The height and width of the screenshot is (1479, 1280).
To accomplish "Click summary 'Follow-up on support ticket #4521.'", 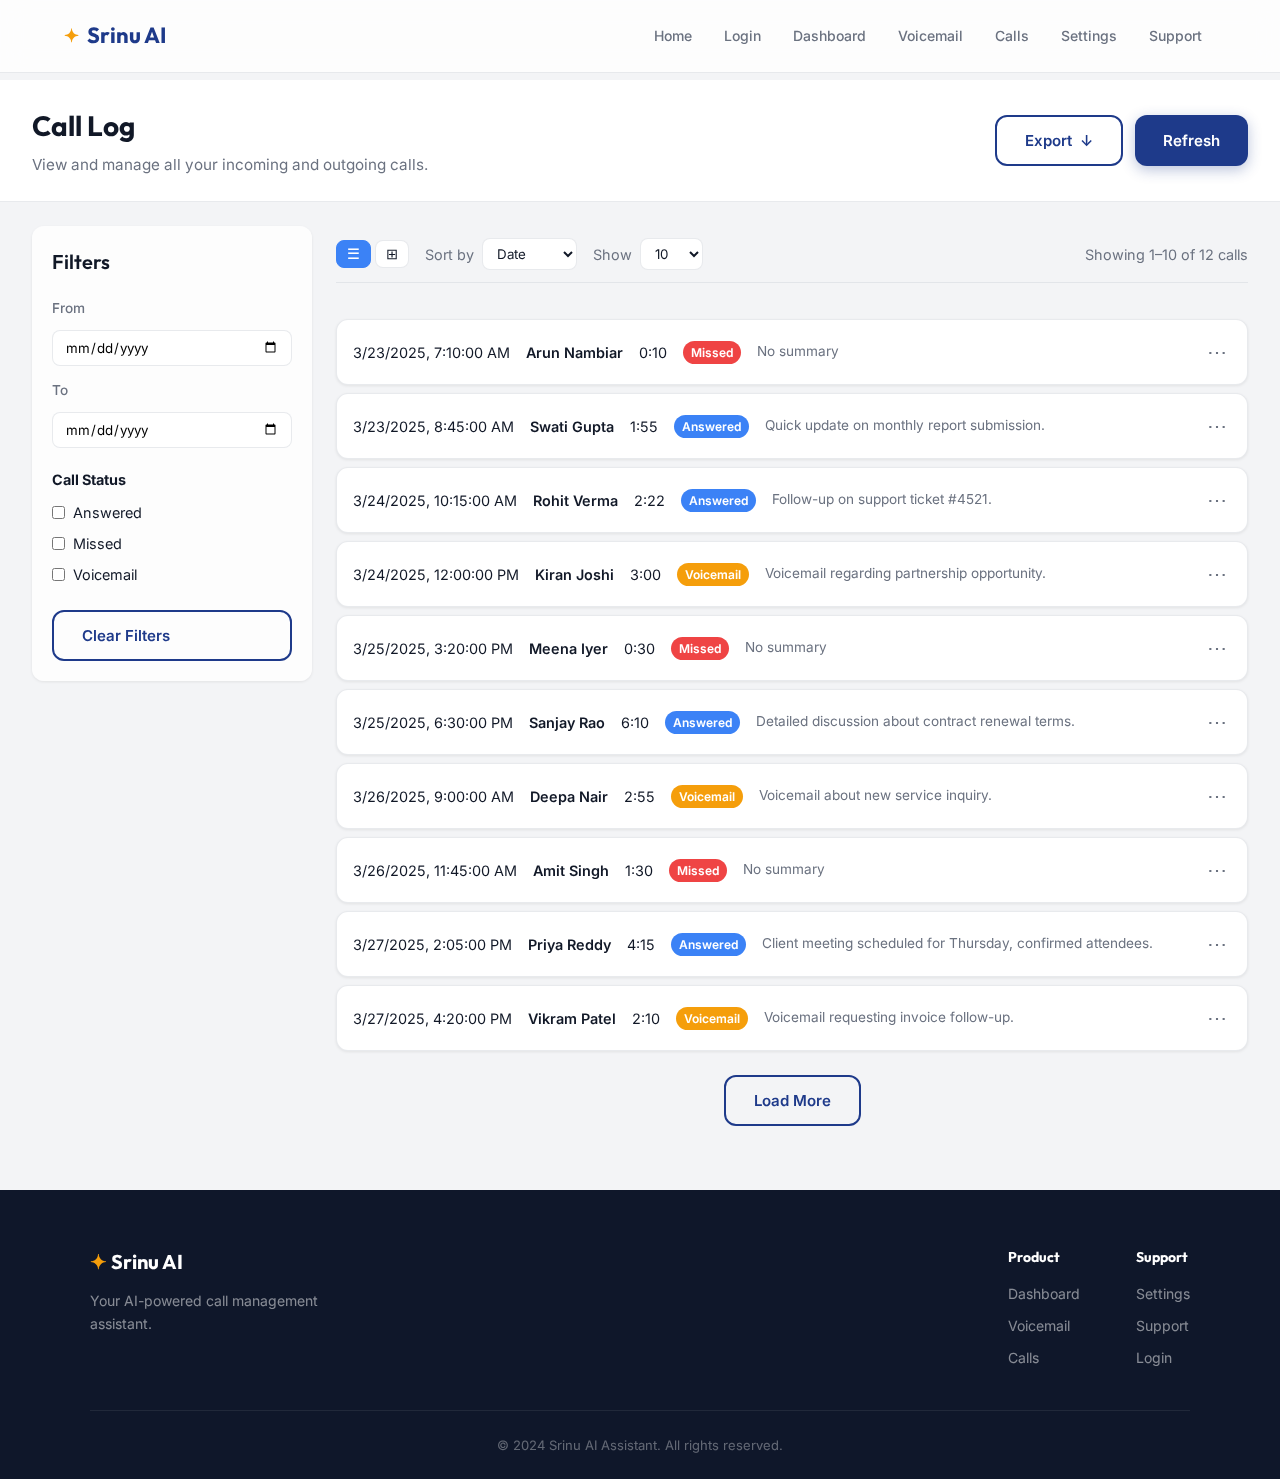I will 882,499.
